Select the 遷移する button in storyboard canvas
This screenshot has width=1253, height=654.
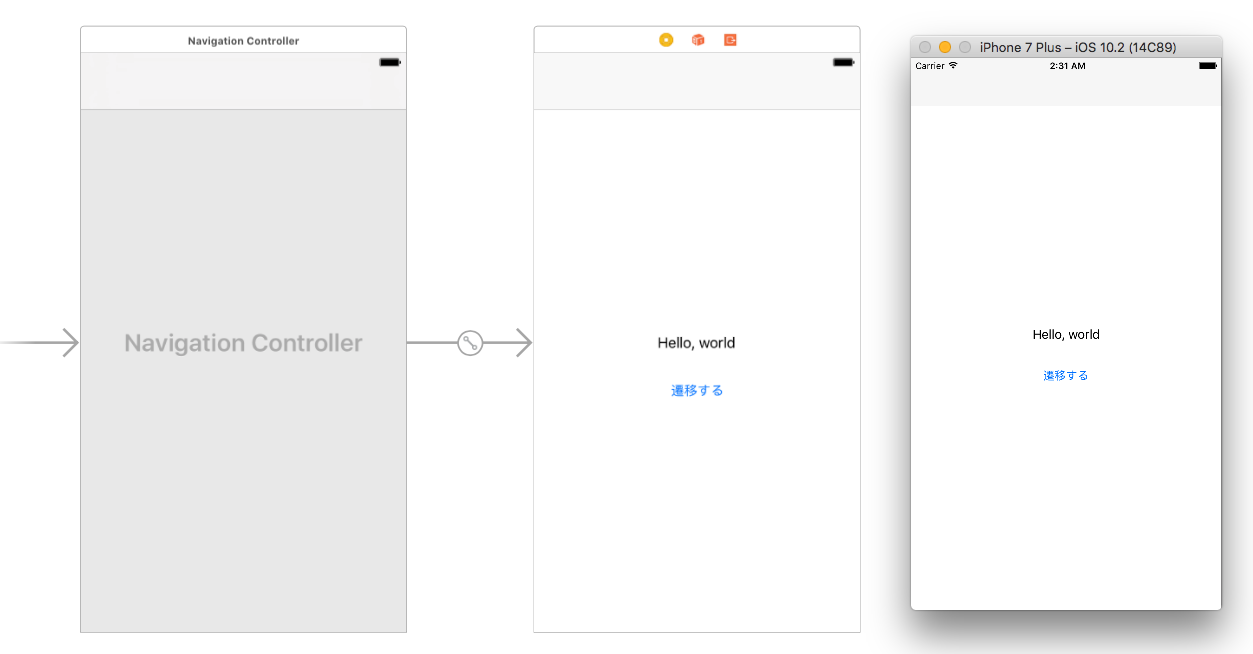click(x=697, y=391)
